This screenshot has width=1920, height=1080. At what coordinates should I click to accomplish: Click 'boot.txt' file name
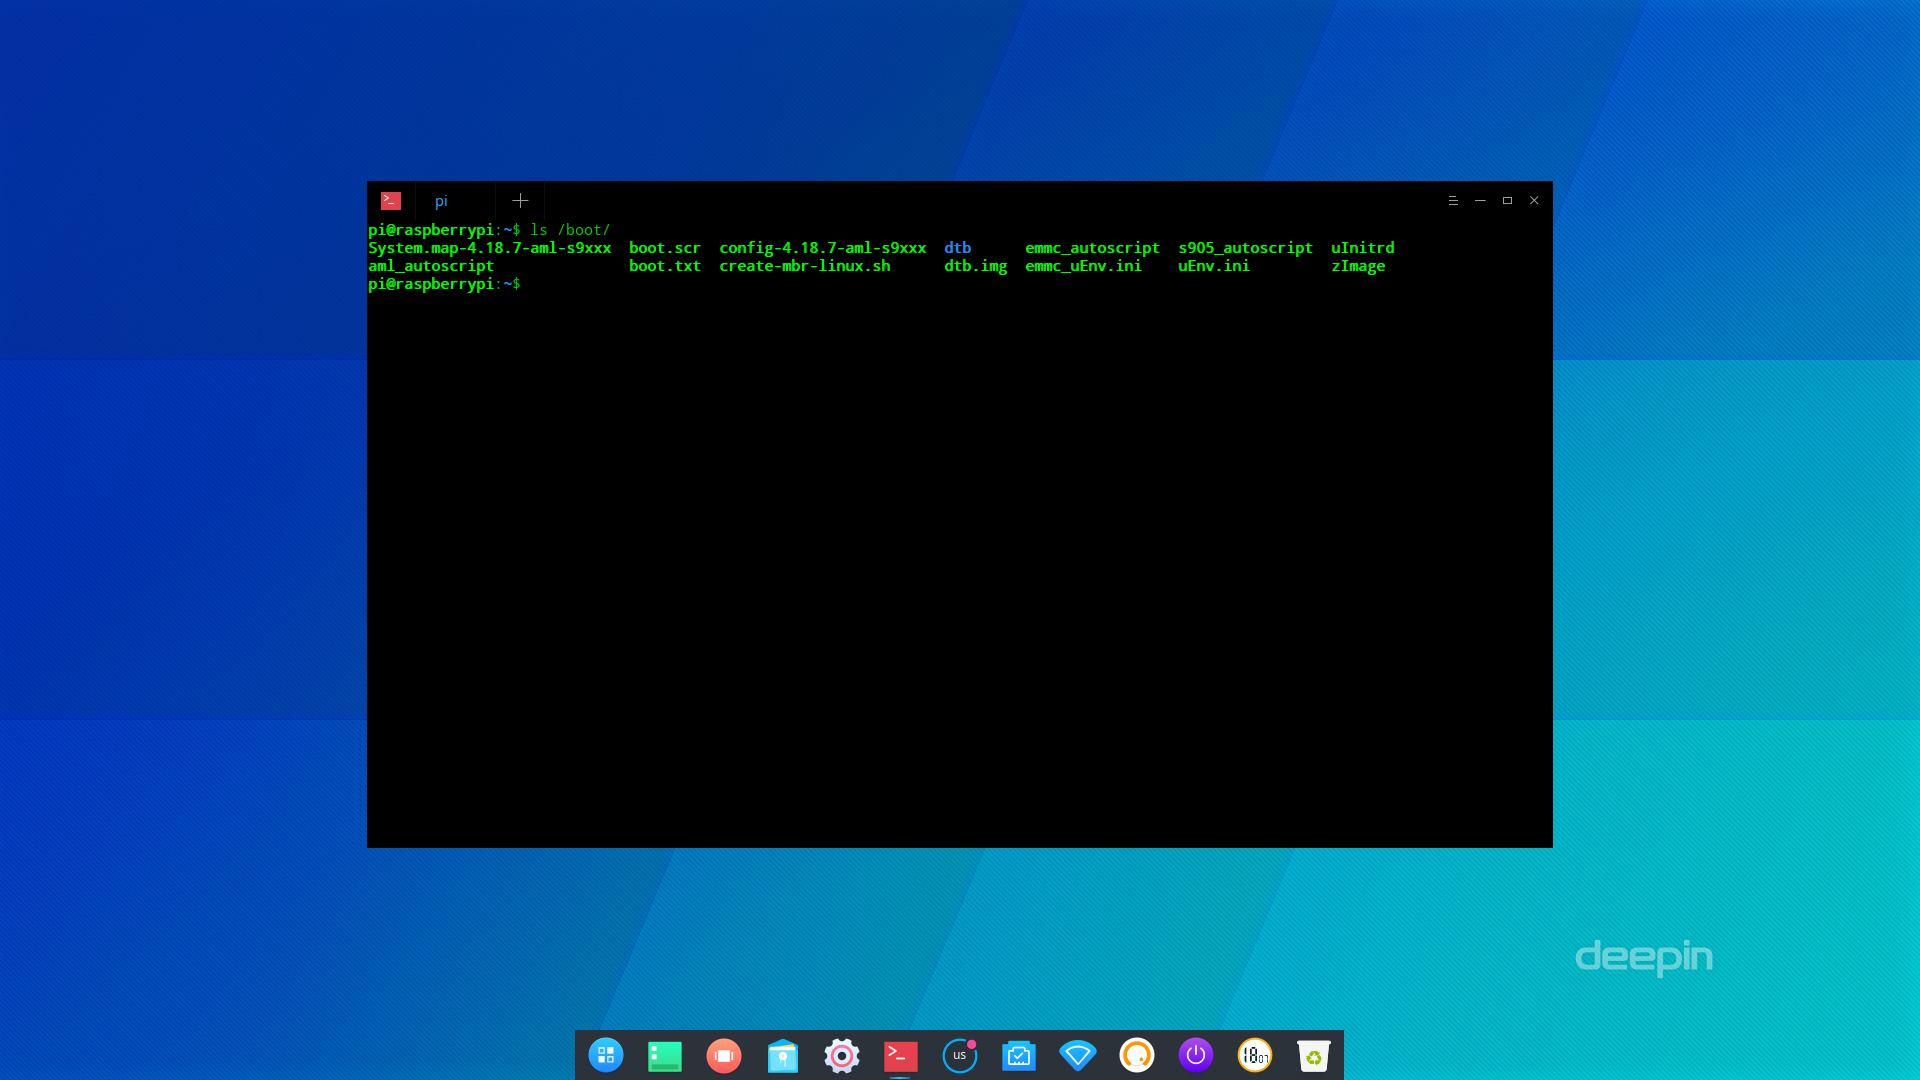click(x=665, y=266)
